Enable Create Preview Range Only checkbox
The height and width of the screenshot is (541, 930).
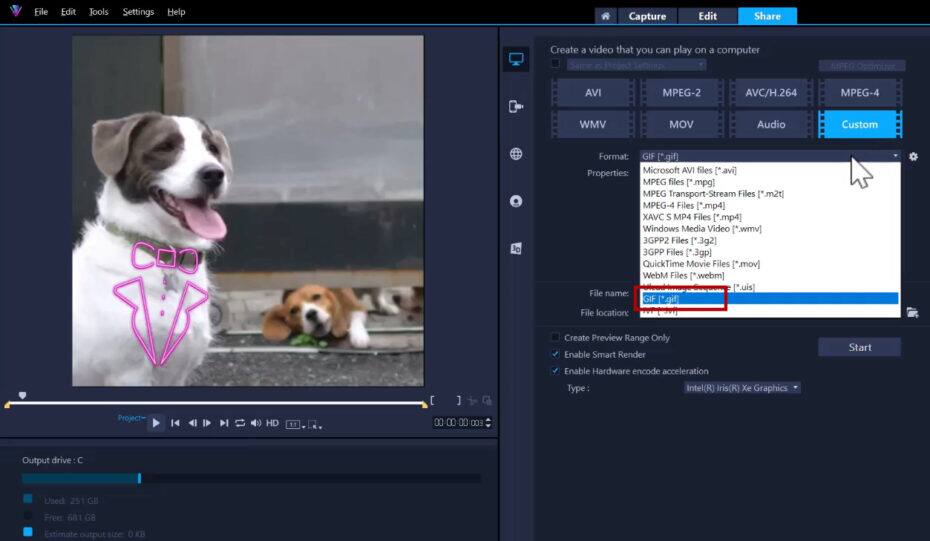tap(556, 338)
